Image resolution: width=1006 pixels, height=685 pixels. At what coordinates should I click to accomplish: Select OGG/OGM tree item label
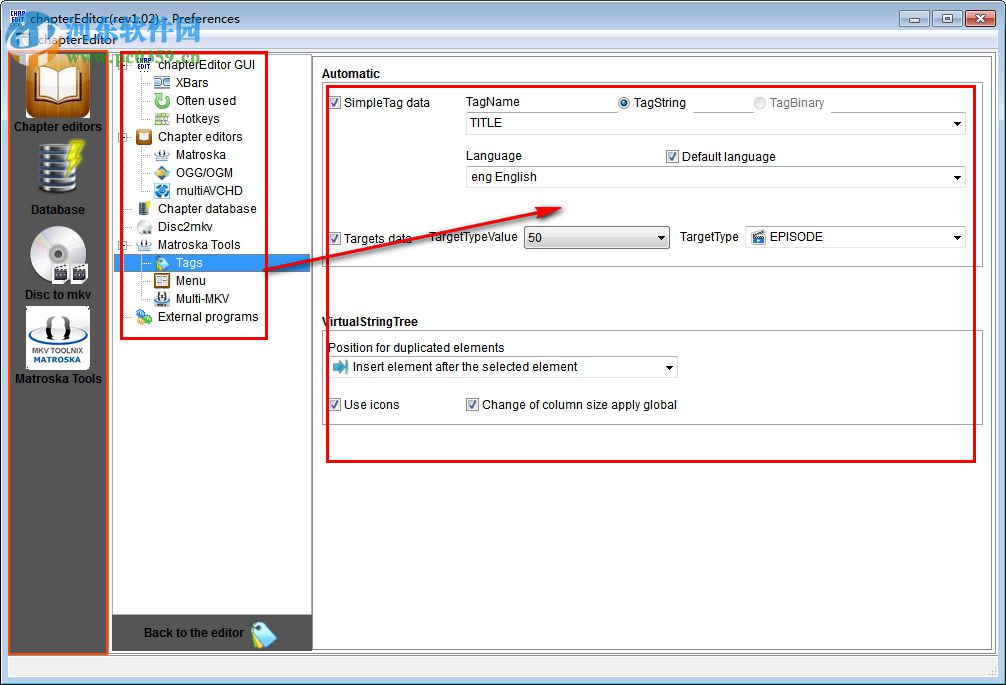click(x=204, y=173)
